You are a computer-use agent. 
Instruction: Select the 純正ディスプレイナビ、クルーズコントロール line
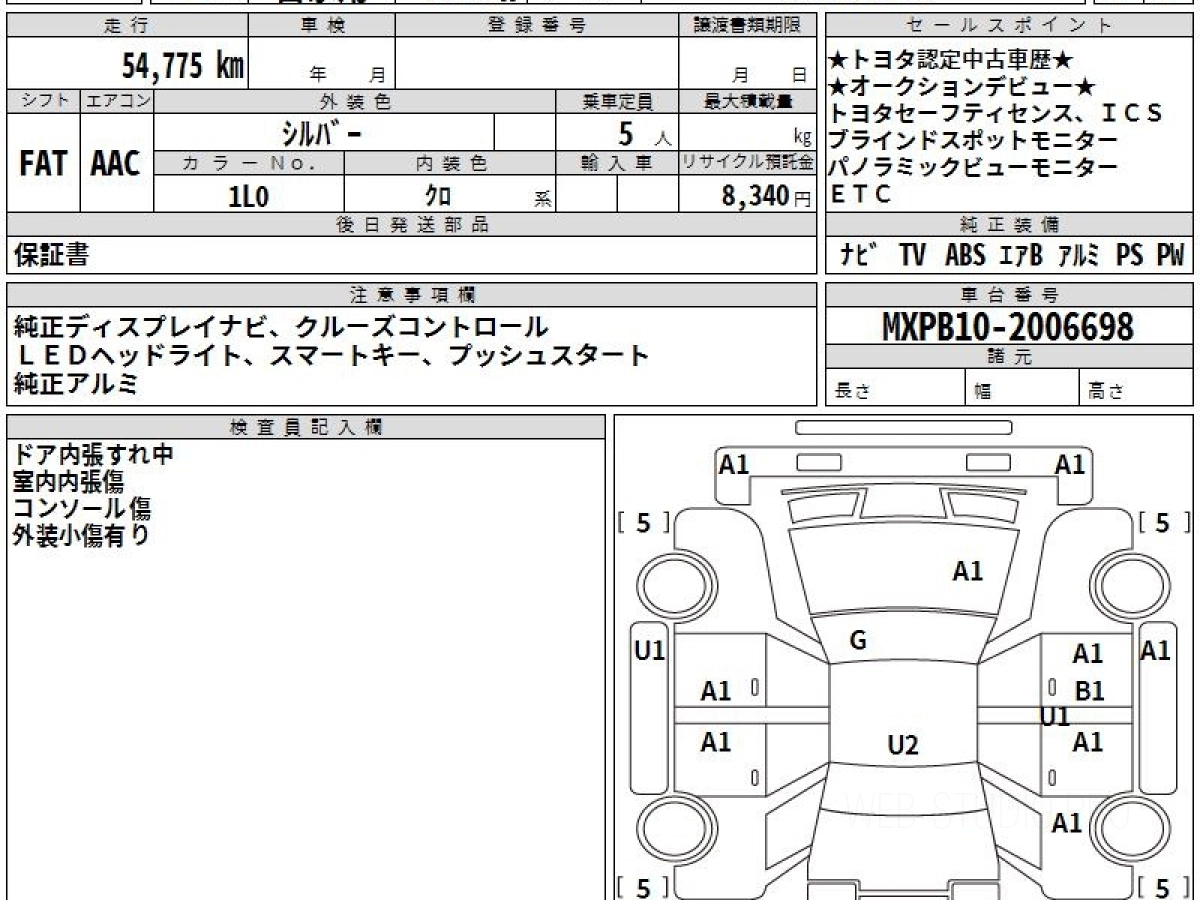(280, 327)
